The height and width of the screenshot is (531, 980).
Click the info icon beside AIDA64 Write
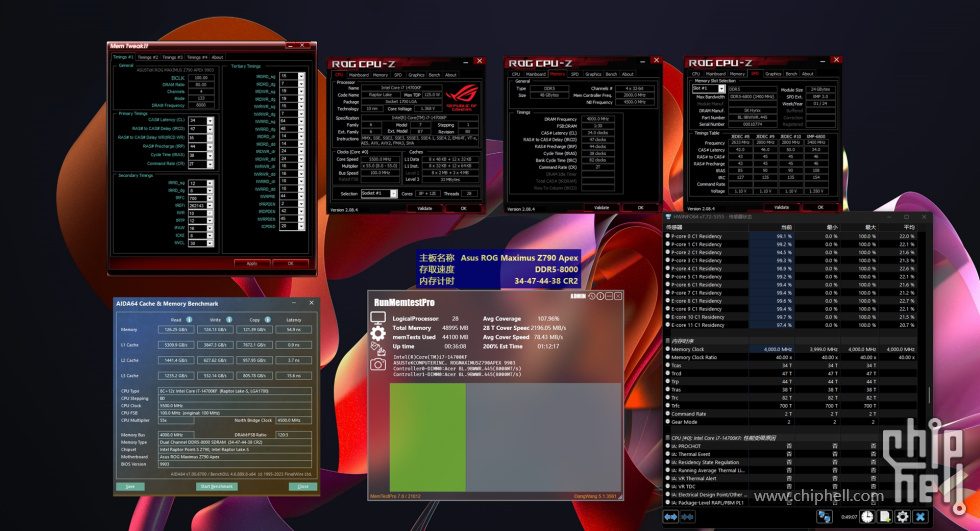pos(229,319)
